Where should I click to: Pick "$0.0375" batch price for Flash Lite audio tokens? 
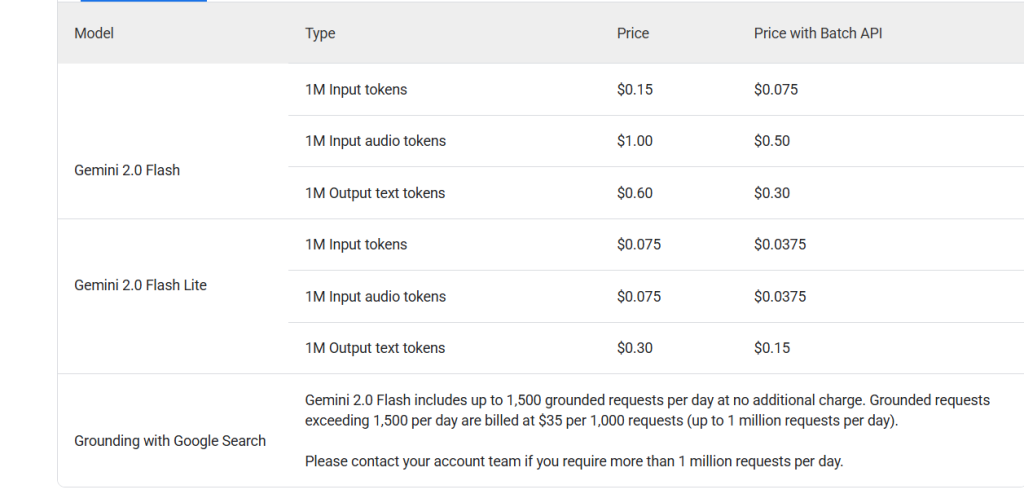coord(780,297)
